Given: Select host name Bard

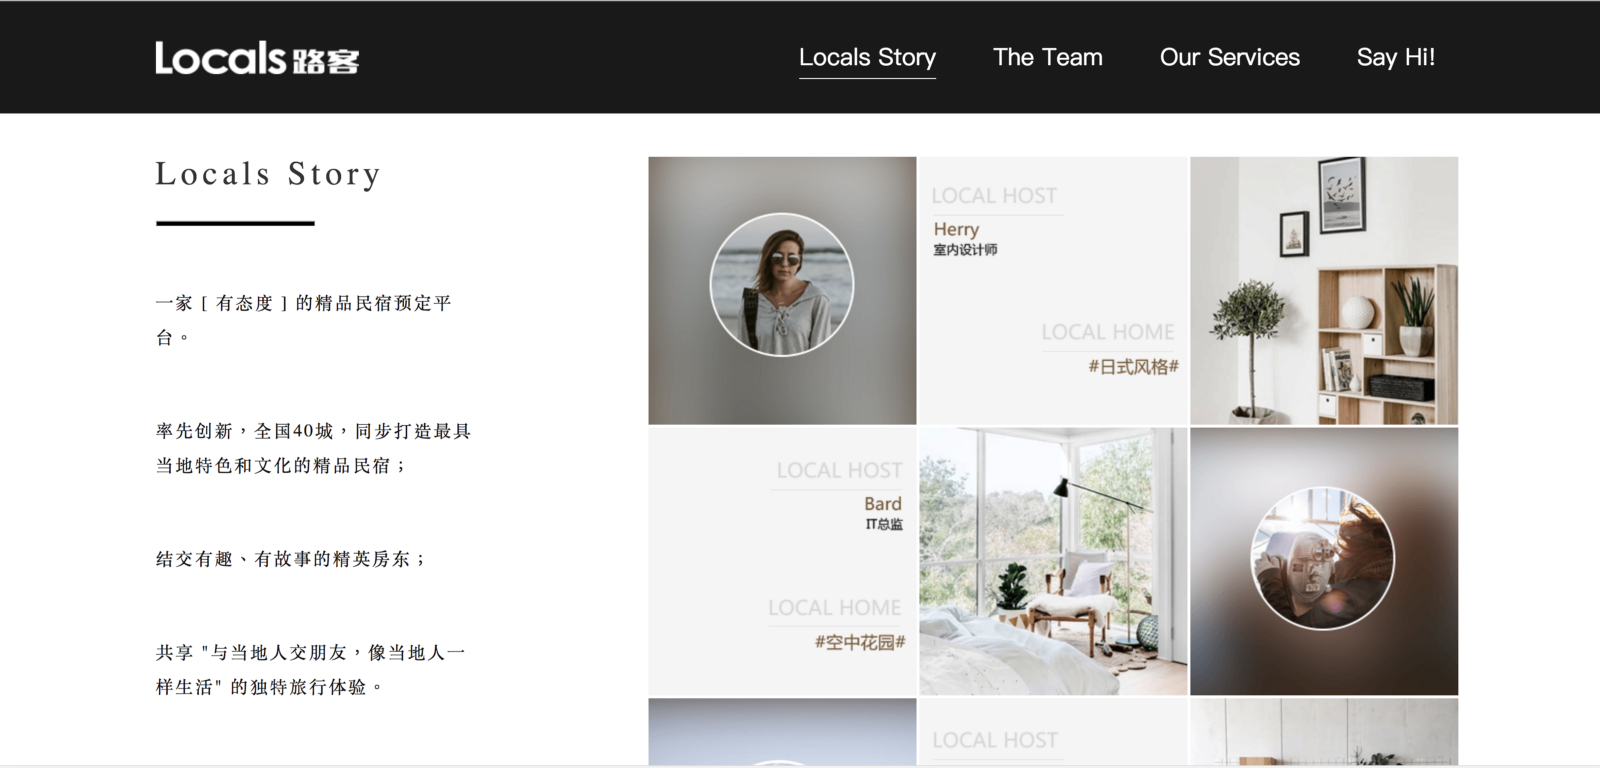Looking at the screenshot, I should pyautogui.click(x=883, y=503).
